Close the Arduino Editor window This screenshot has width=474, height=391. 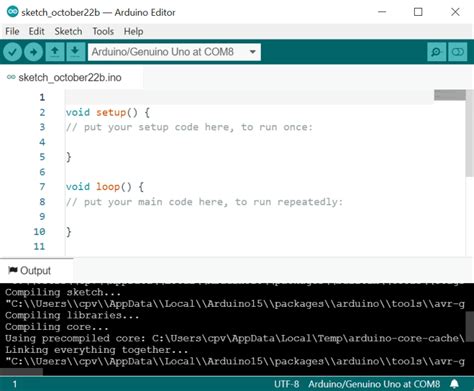pyautogui.click(x=455, y=12)
